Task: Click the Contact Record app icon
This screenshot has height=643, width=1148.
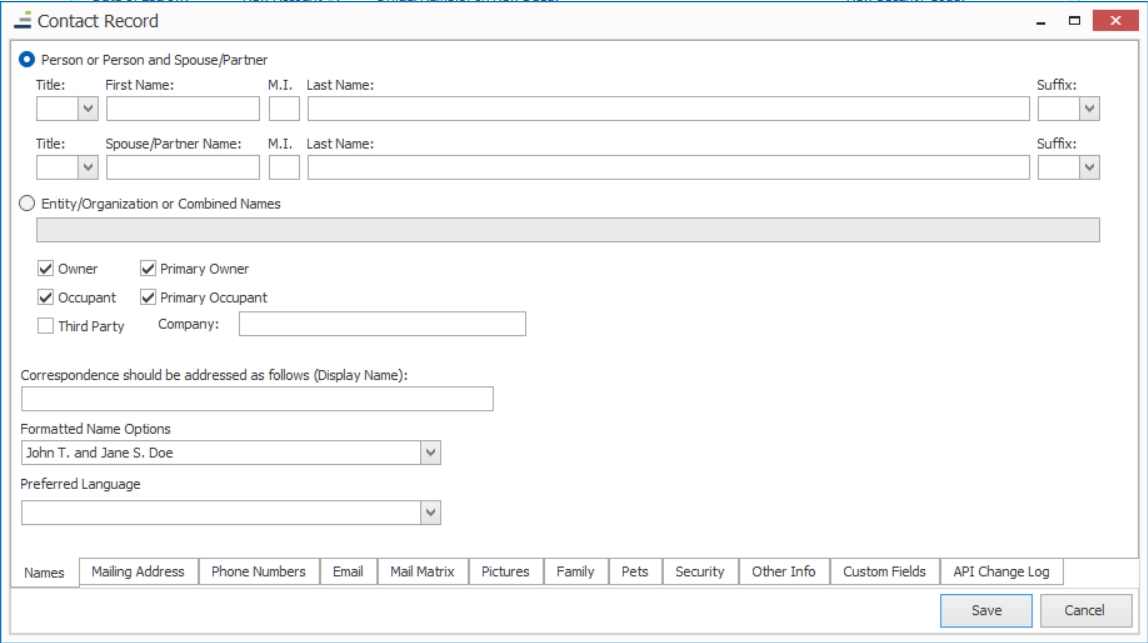Action: click(x=22, y=20)
